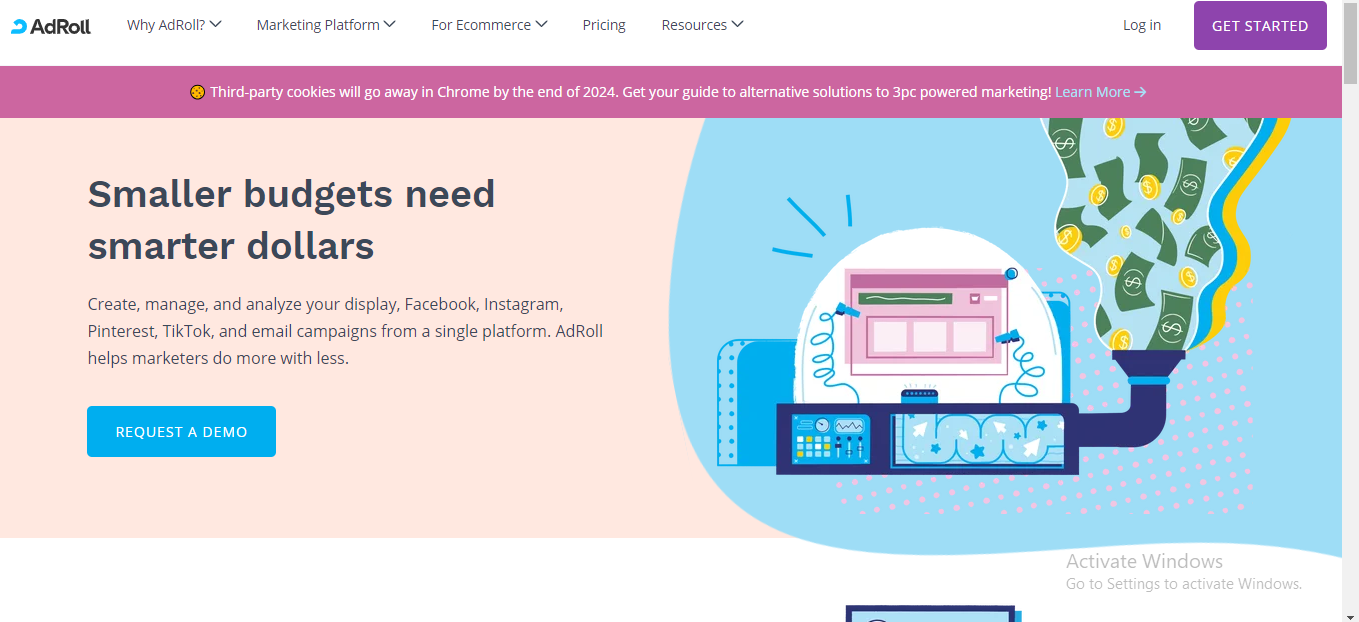The height and width of the screenshot is (622, 1359).
Task: Open the For Ecommerce dropdown
Action: (x=489, y=25)
